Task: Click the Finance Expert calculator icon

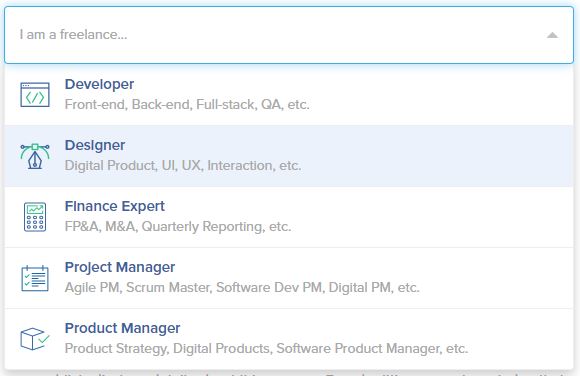Action: [x=35, y=217]
